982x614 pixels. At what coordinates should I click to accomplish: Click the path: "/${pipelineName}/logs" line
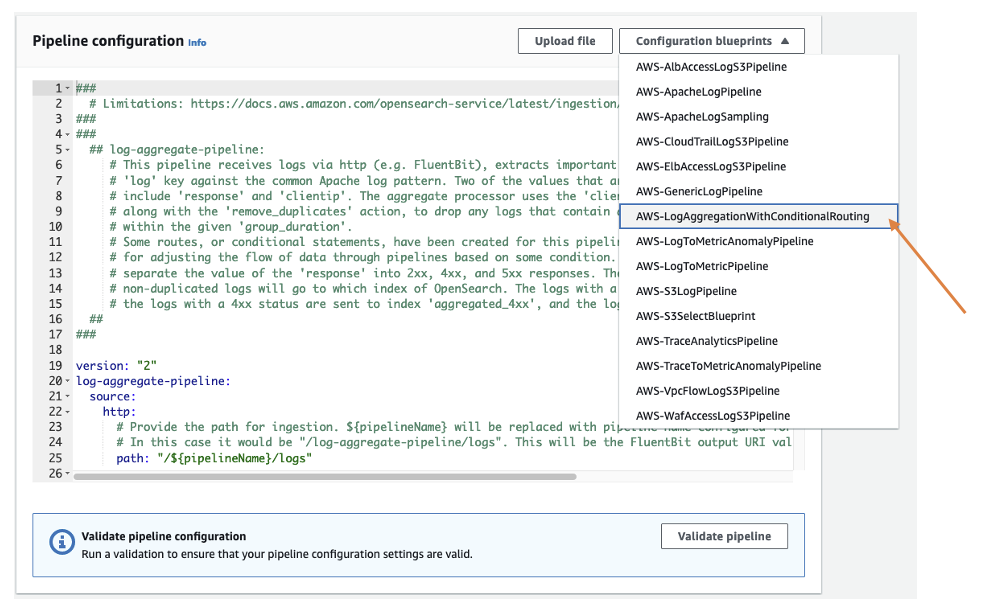tap(214, 458)
